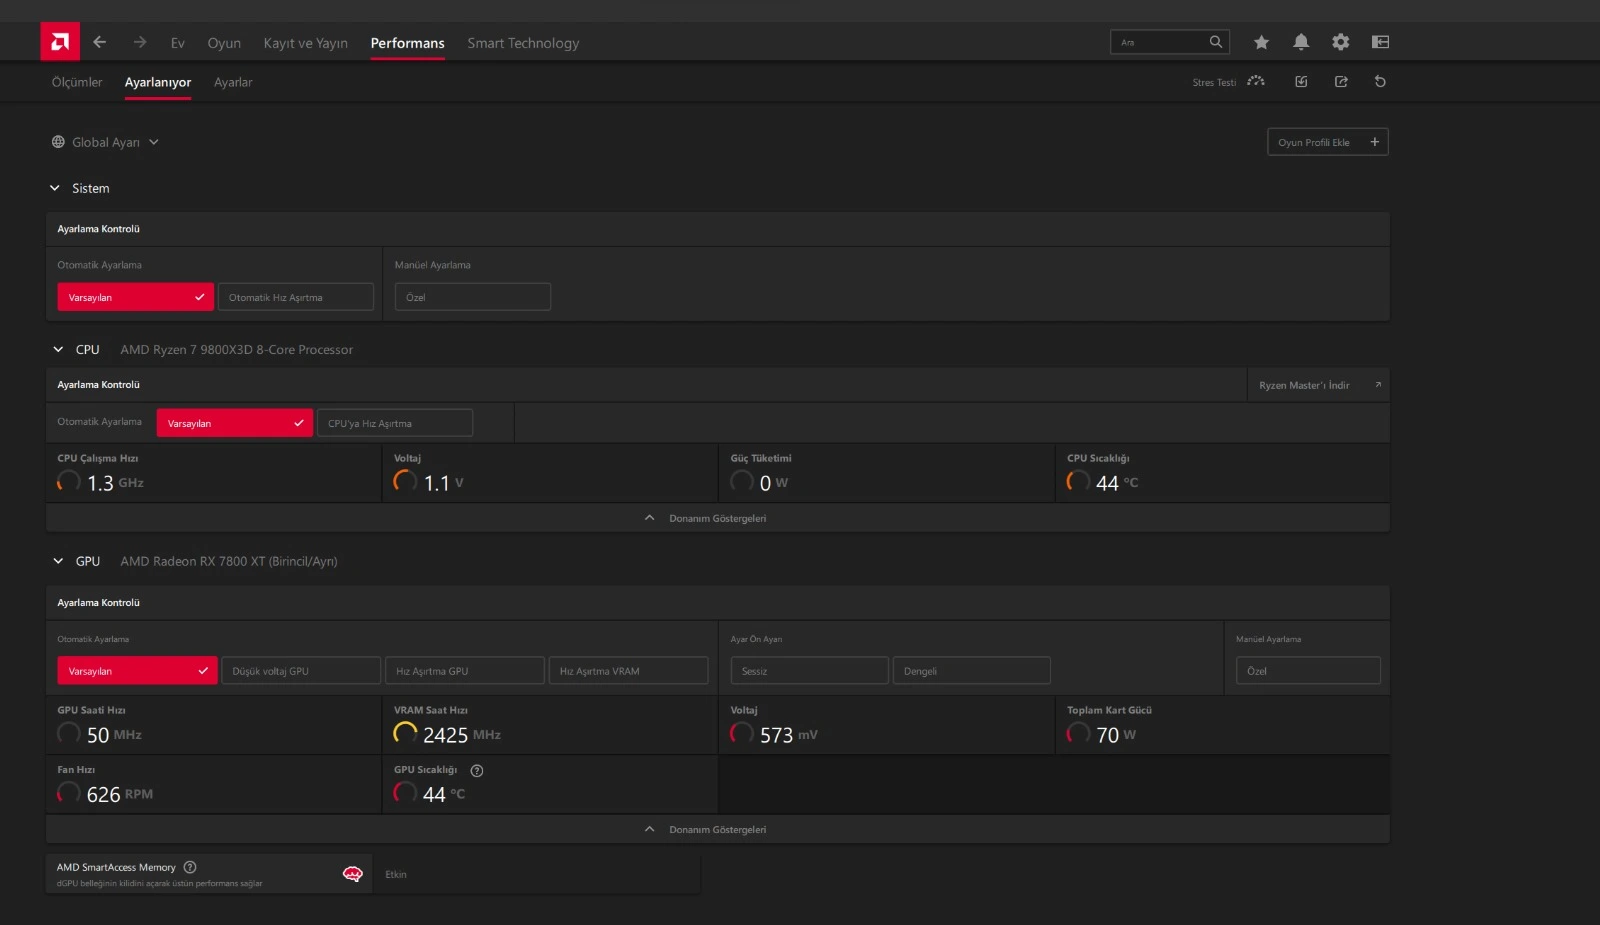Select Varsayılan under Sistem Otomatik Ayarlama

(x=135, y=297)
